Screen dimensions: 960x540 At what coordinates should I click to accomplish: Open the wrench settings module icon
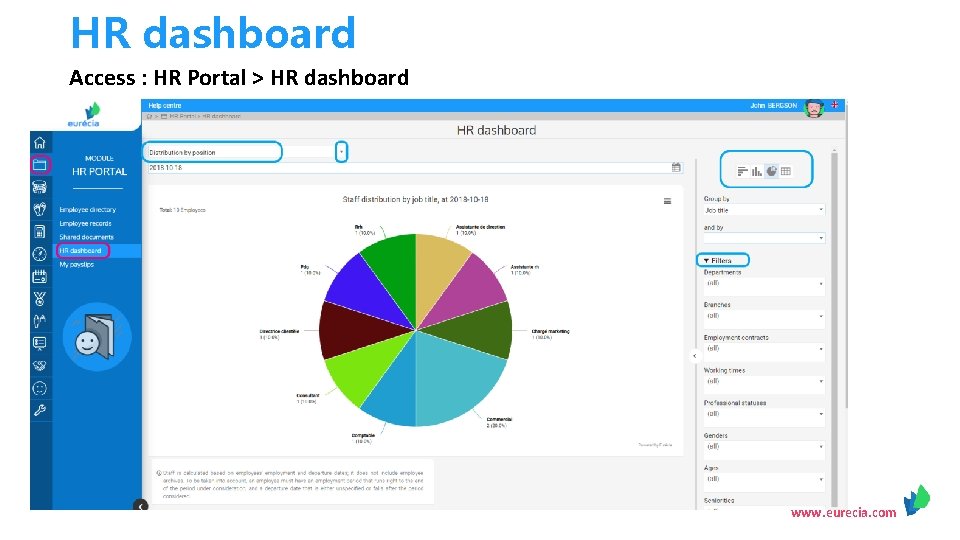coord(40,410)
